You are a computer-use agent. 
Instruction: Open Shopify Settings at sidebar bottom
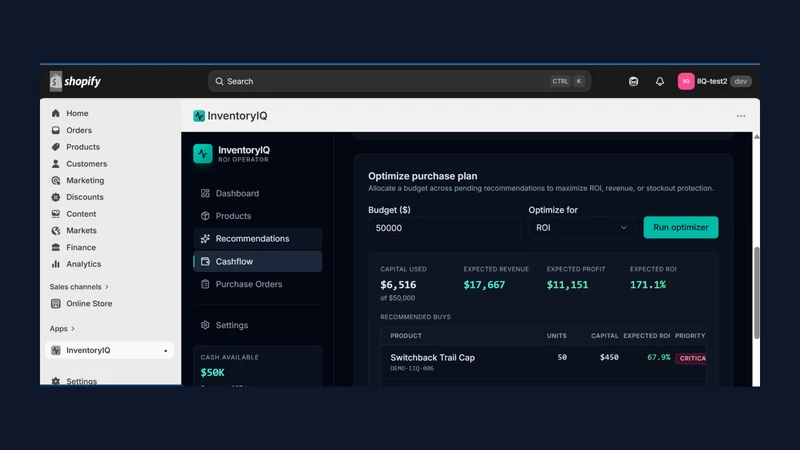coord(82,381)
